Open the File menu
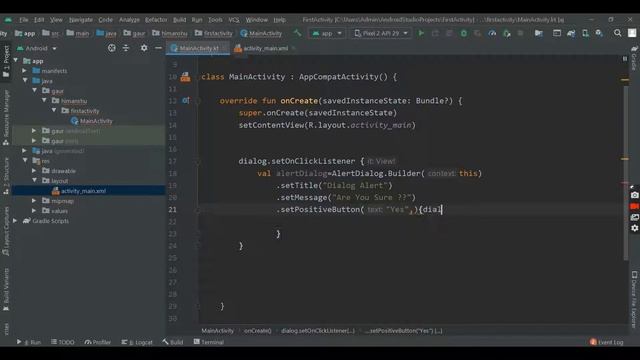The height and width of the screenshot is (360, 640). [x=23, y=20]
